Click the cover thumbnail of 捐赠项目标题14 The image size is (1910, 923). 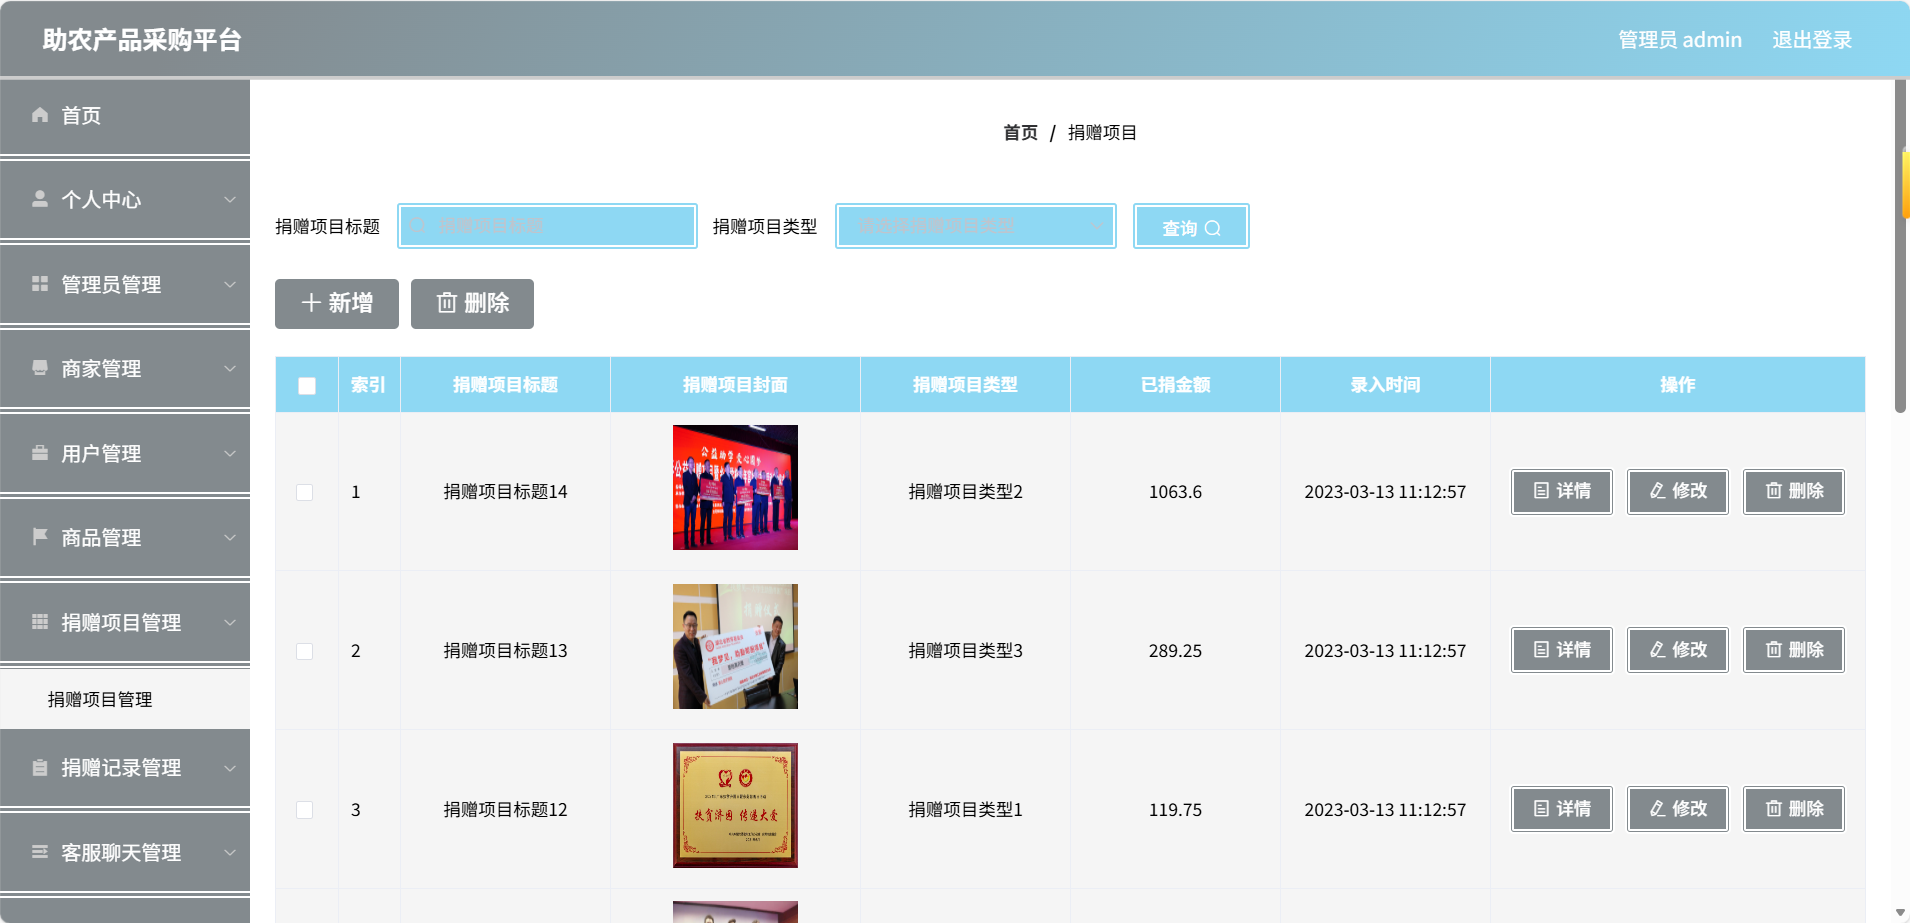coord(735,487)
